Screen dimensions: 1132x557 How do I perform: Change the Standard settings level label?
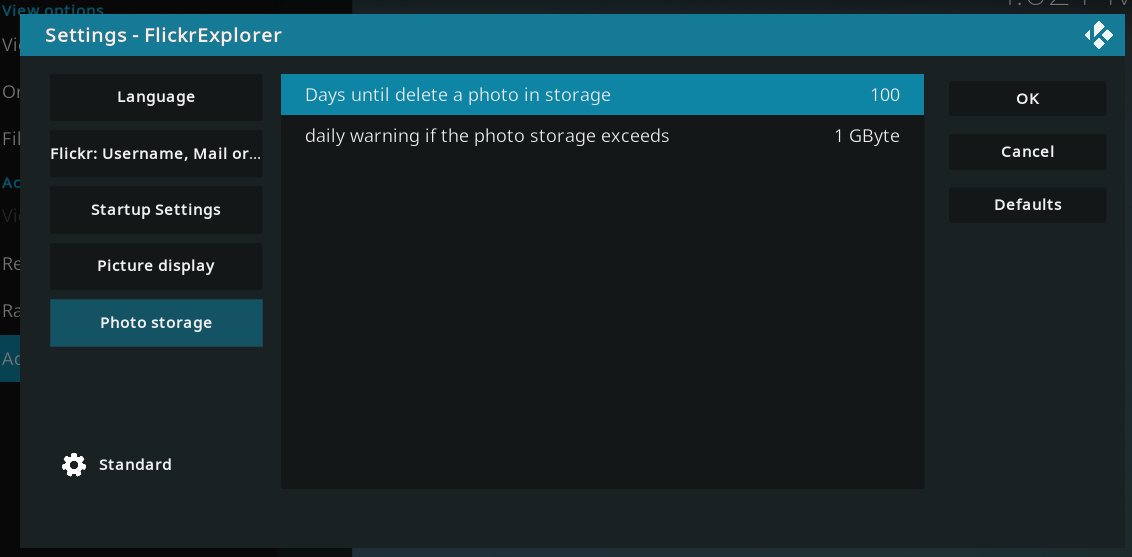[135, 465]
